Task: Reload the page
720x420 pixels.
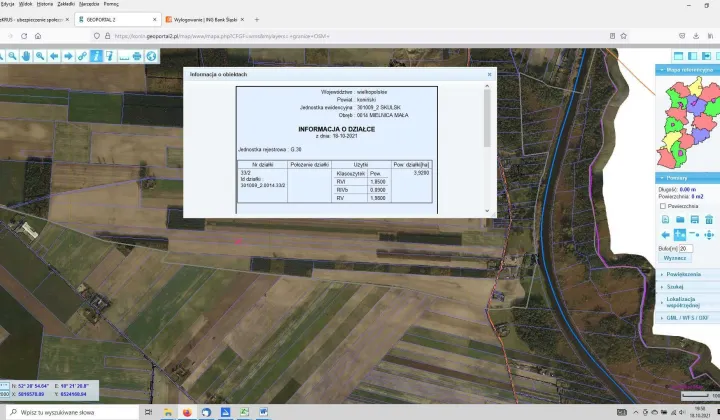Action: pos(24,36)
